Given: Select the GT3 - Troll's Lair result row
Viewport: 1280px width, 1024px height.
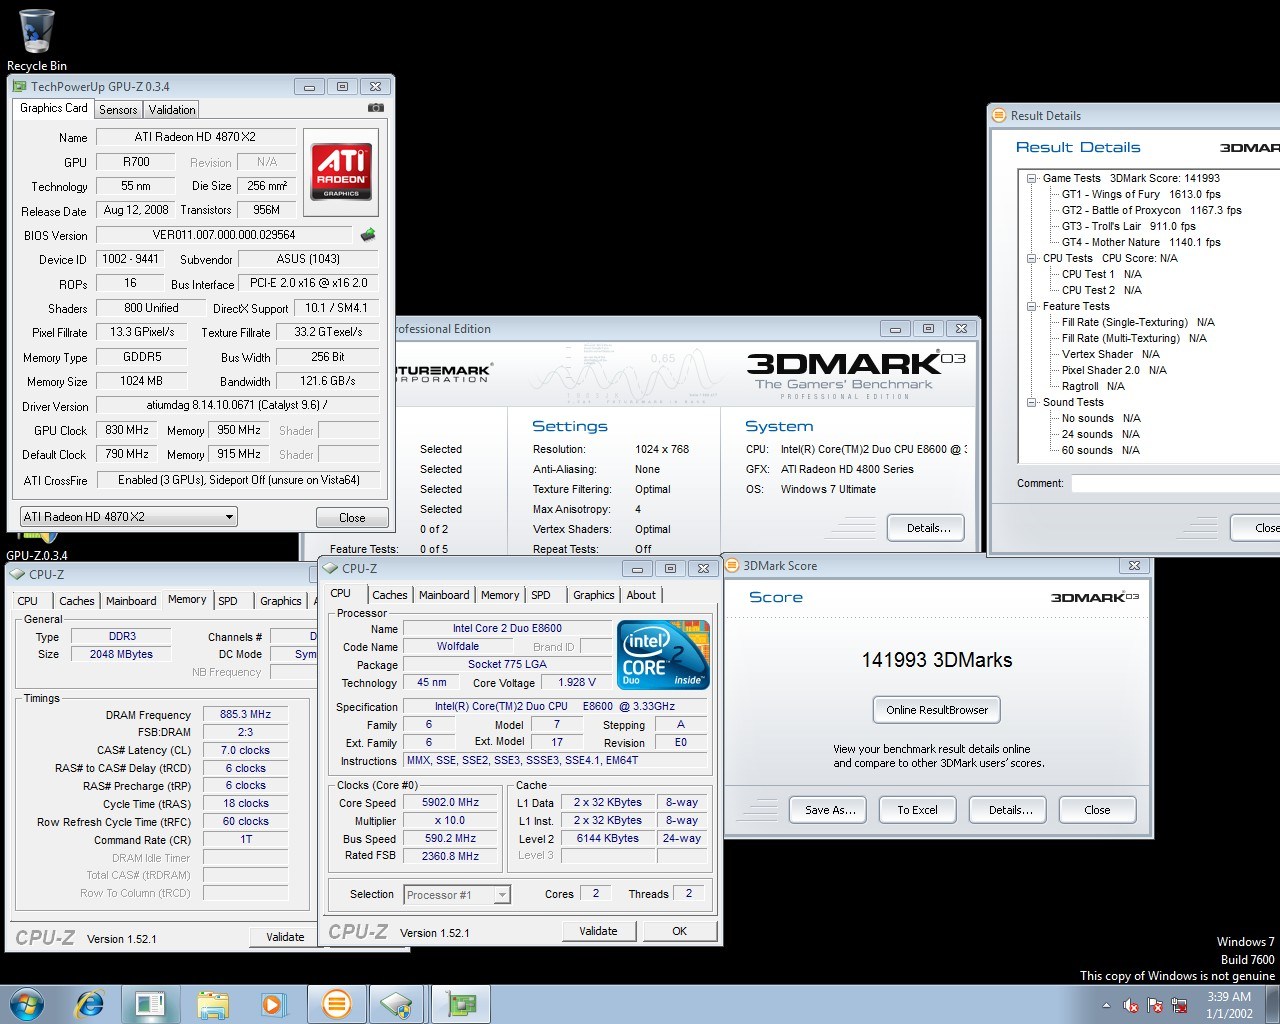Looking at the screenshot, I should (x=1128, y=226).
